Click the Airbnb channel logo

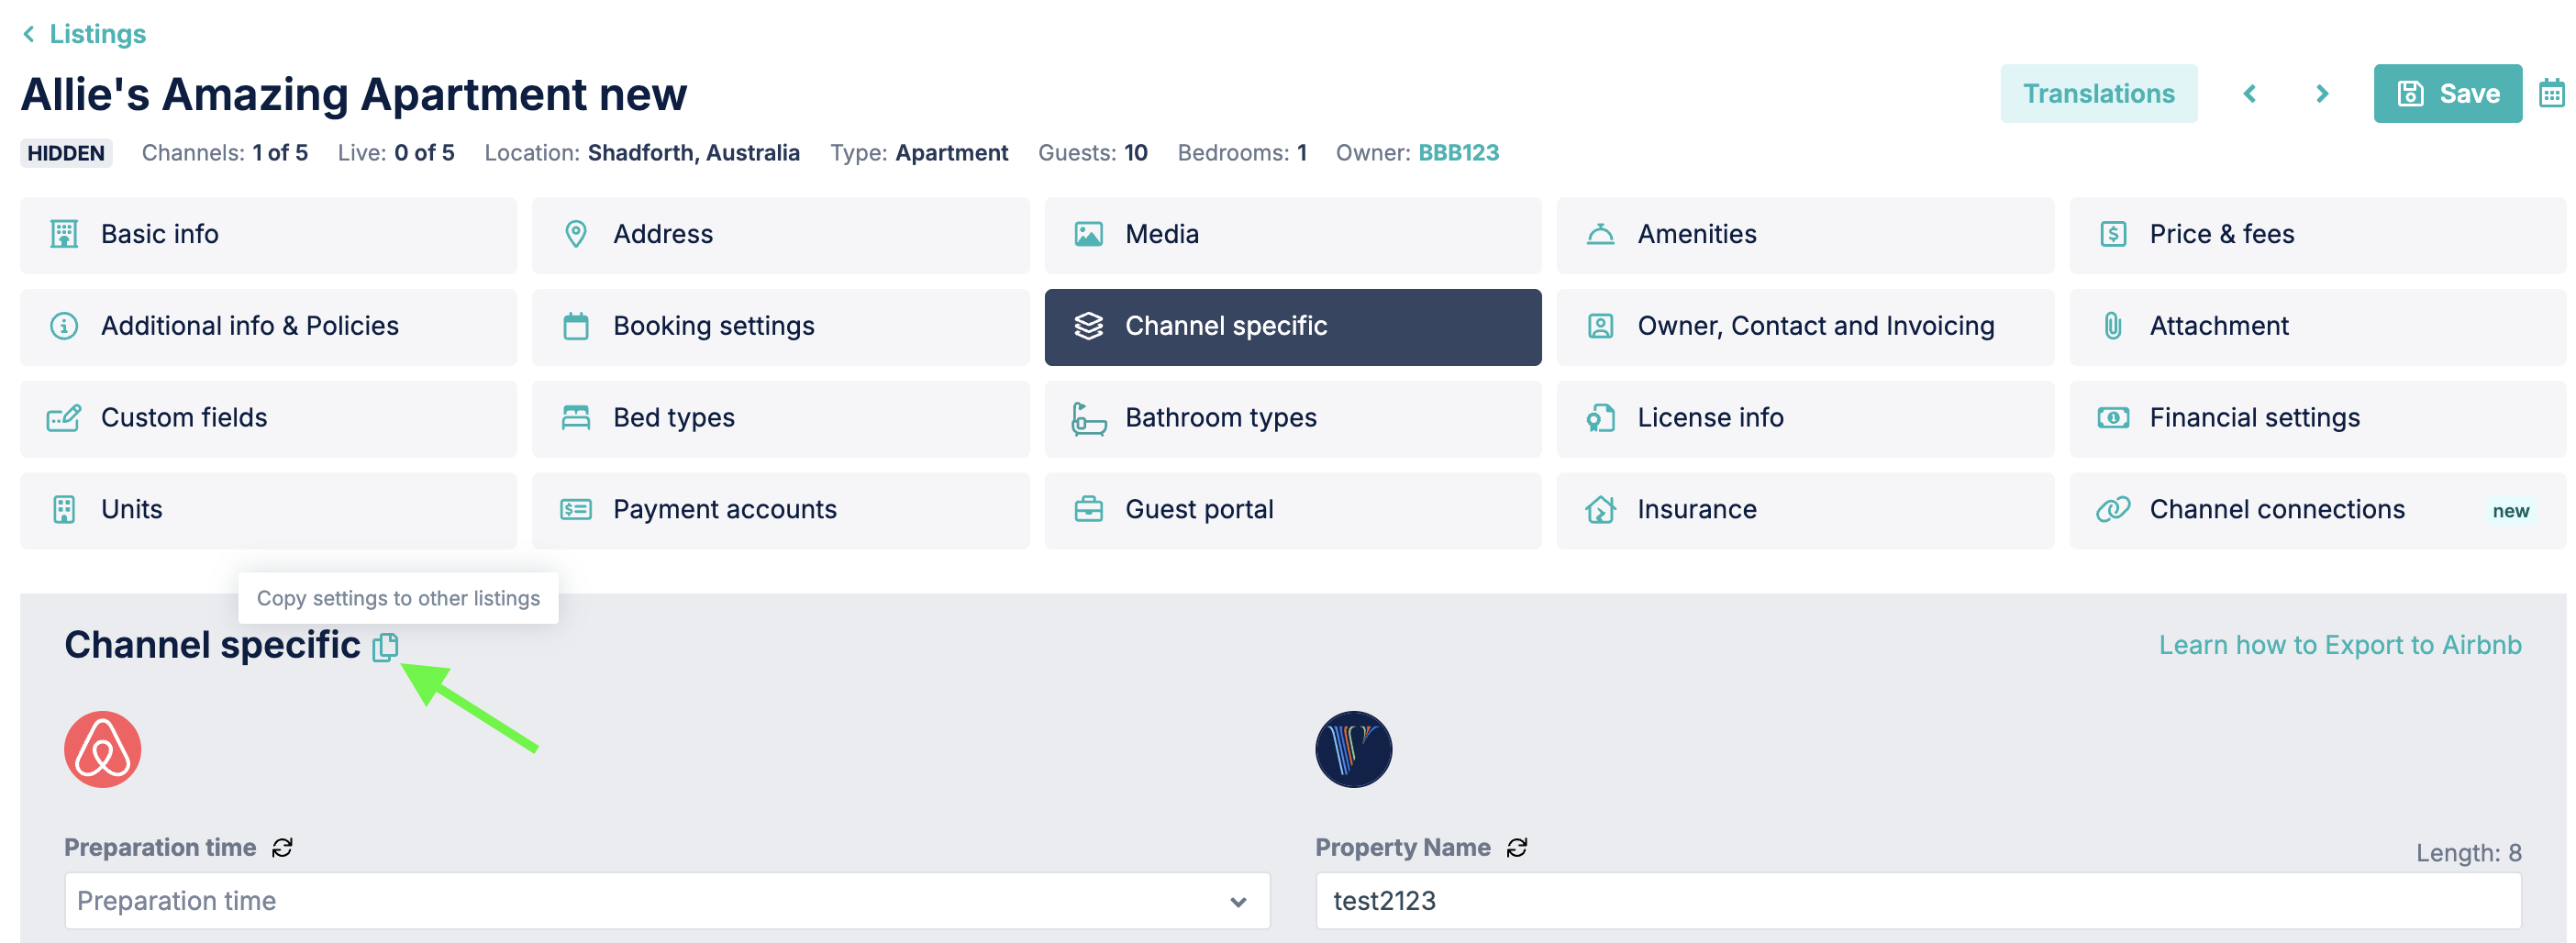point(103,749)
